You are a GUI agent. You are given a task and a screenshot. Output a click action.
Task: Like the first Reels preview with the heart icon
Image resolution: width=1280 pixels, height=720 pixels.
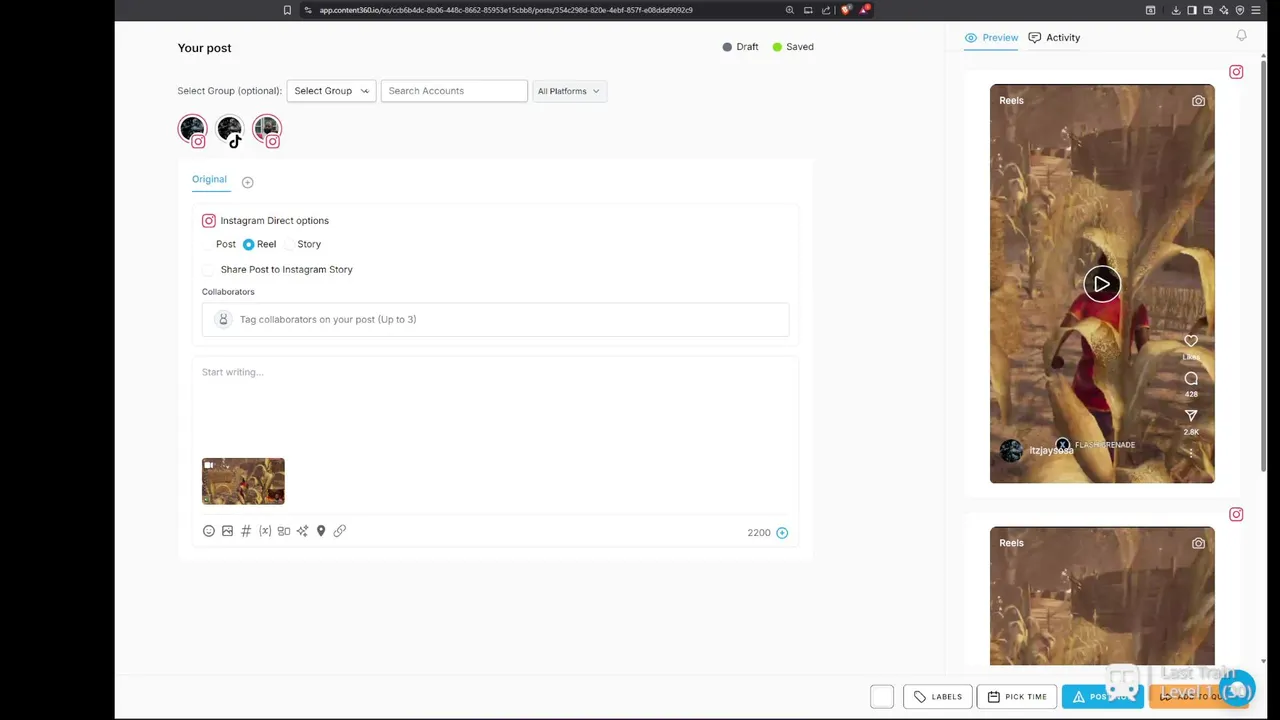(x=1191, y=341)
